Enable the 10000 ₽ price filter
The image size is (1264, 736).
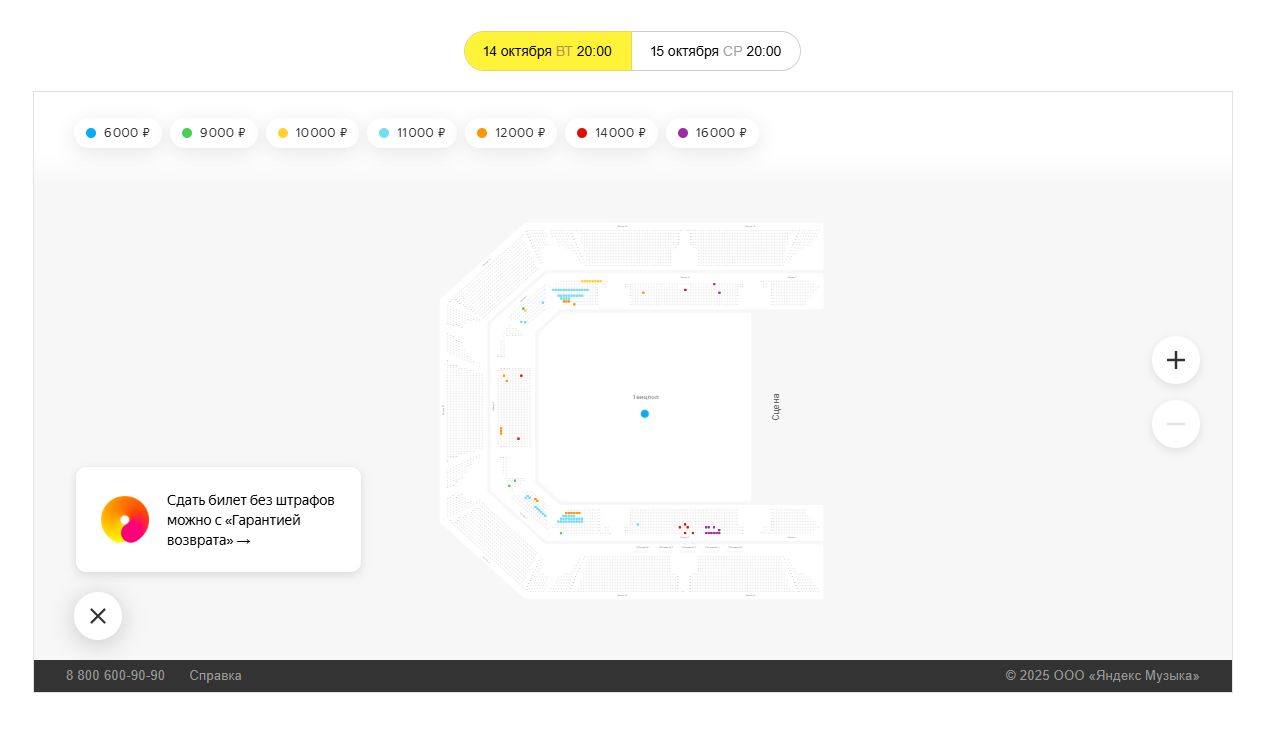point(311,133)
